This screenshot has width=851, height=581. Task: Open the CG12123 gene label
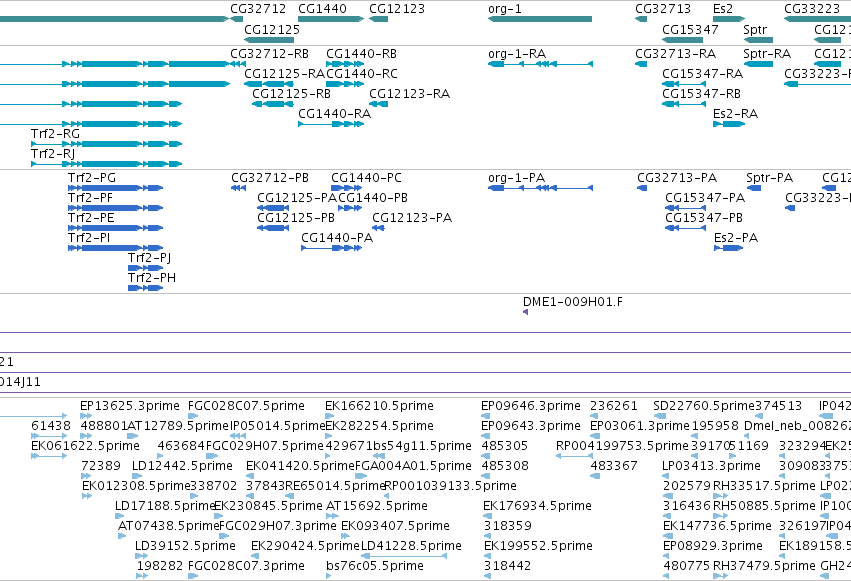[x=397, y=9]
